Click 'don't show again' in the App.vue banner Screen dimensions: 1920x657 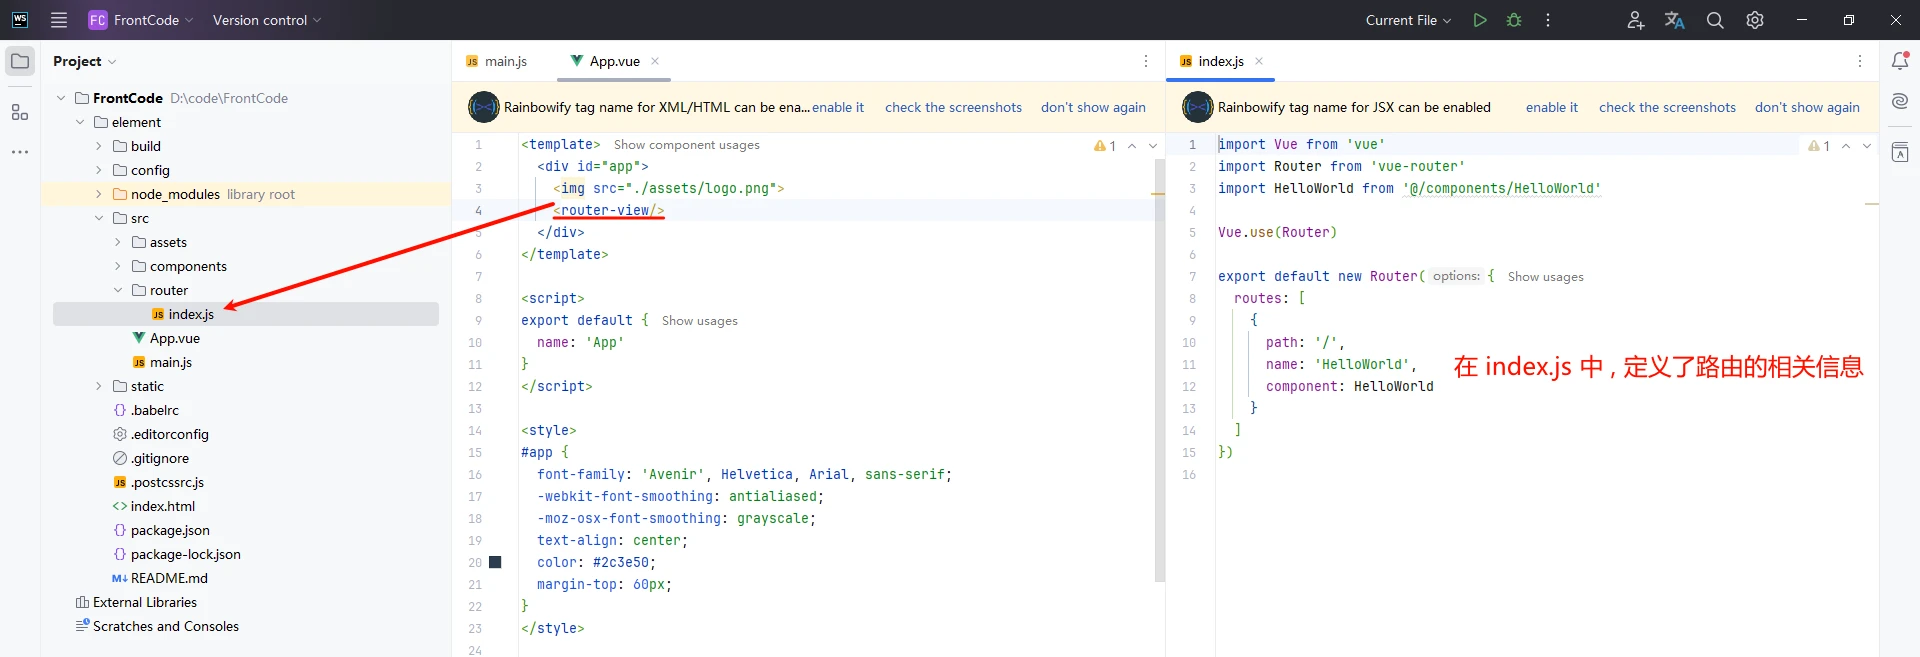(1093, 107)
